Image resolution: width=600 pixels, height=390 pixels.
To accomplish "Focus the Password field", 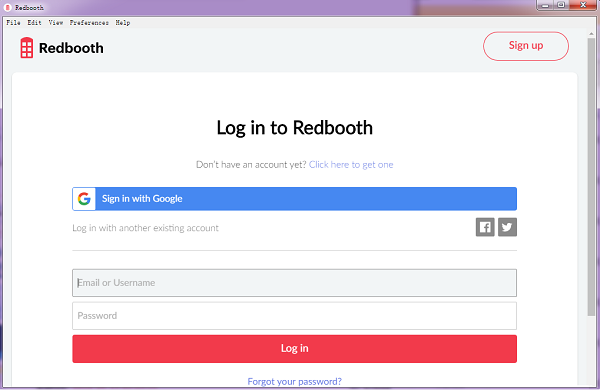I will (294, 316).
